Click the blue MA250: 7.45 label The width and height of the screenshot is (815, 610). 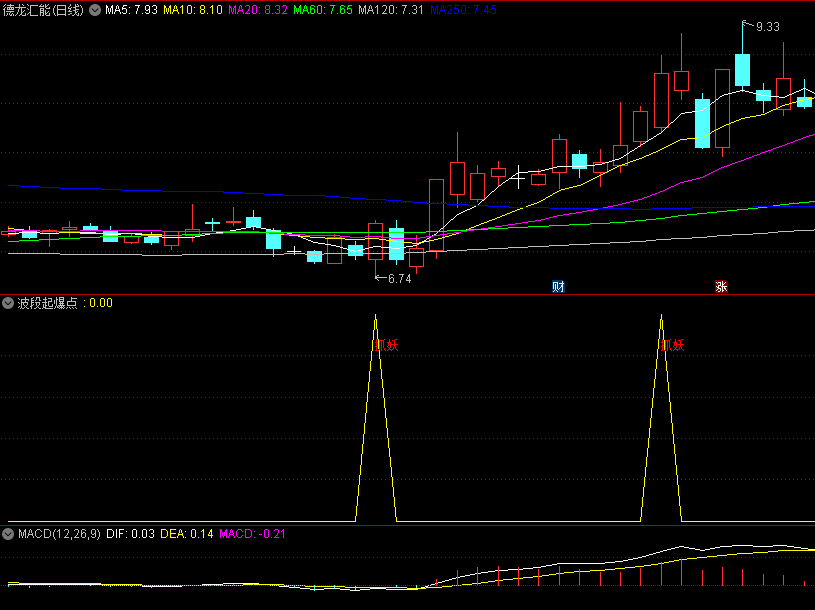click(463, 10)
